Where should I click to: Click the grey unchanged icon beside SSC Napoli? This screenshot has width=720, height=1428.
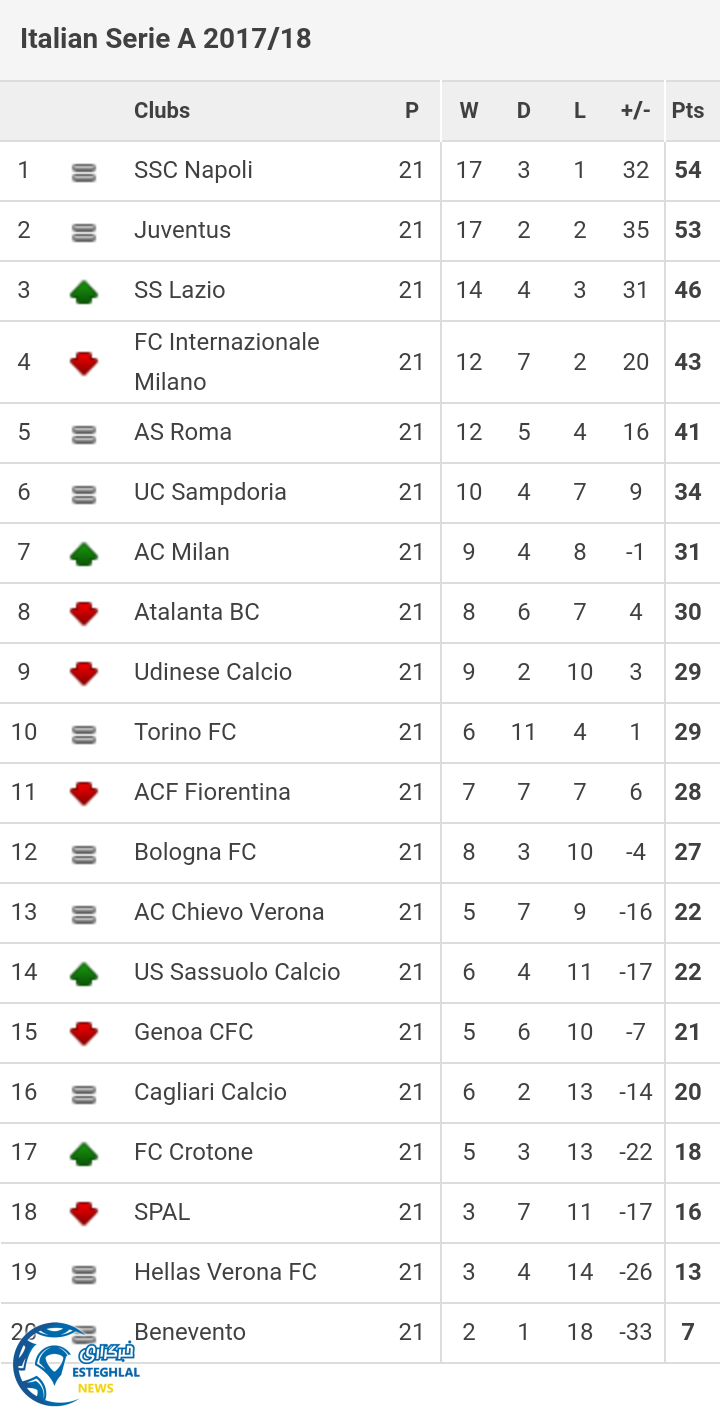click(x=84, y=173)
